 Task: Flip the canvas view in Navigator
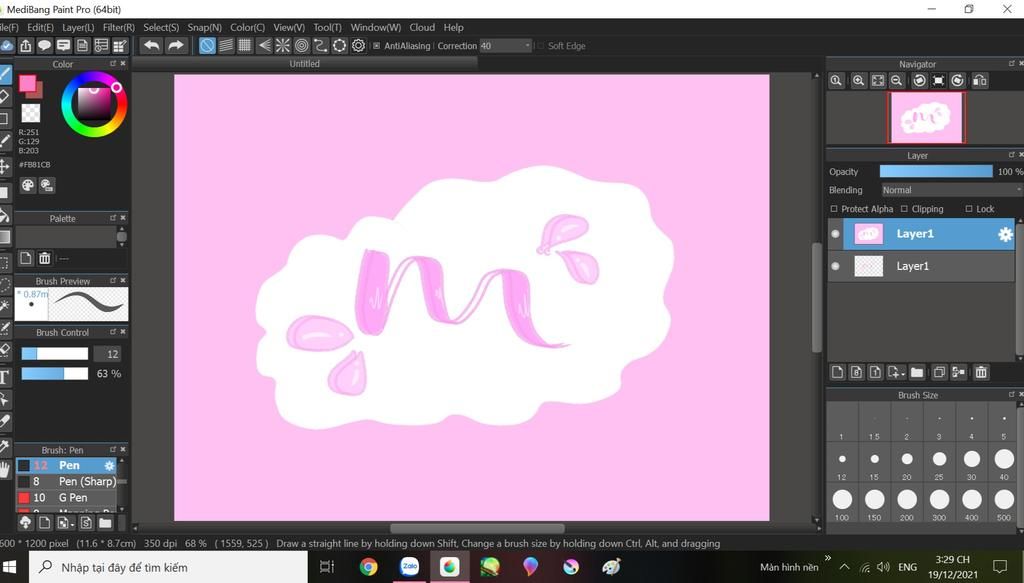click(x=980, y=80)
